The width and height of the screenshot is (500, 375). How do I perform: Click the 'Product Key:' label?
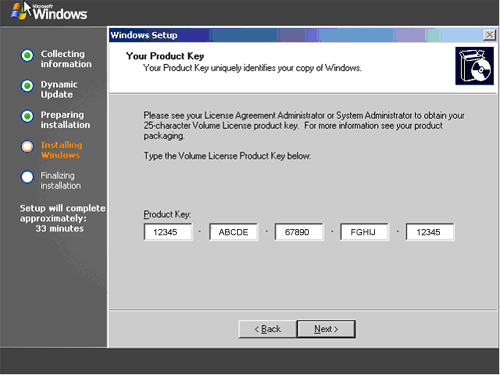(x=167, y=214)
